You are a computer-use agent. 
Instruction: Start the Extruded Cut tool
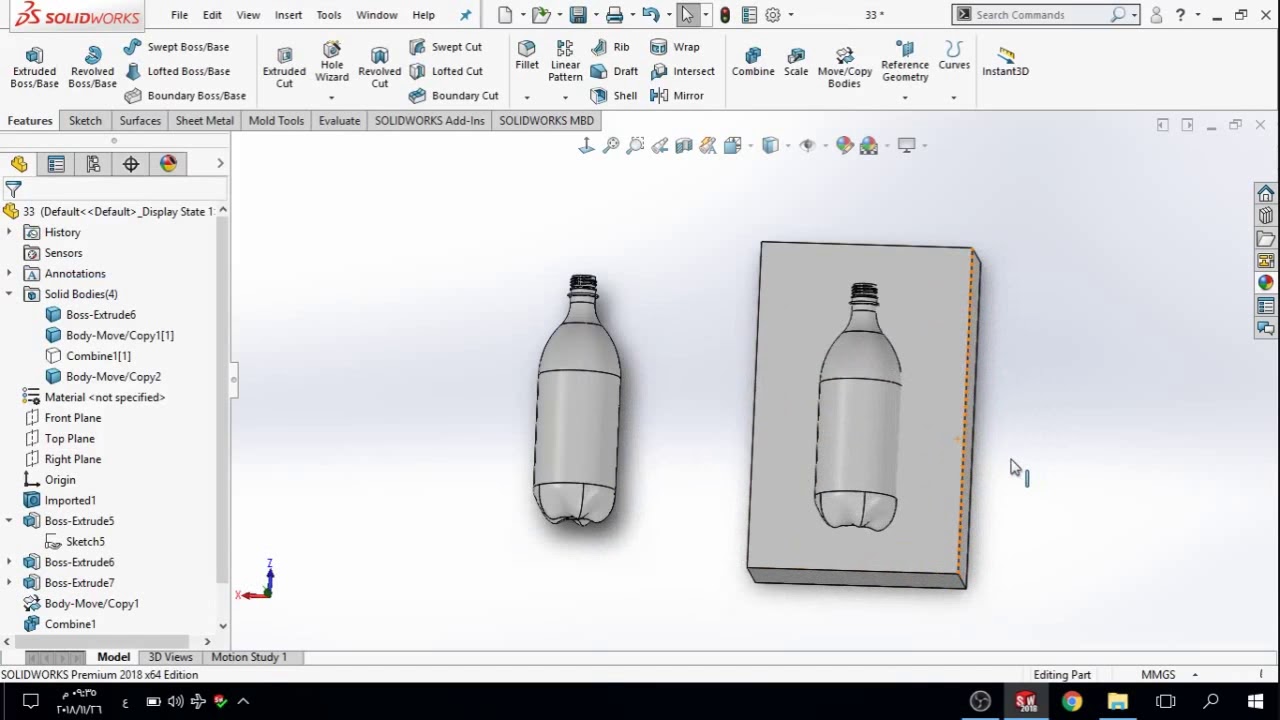click(284, 67)
